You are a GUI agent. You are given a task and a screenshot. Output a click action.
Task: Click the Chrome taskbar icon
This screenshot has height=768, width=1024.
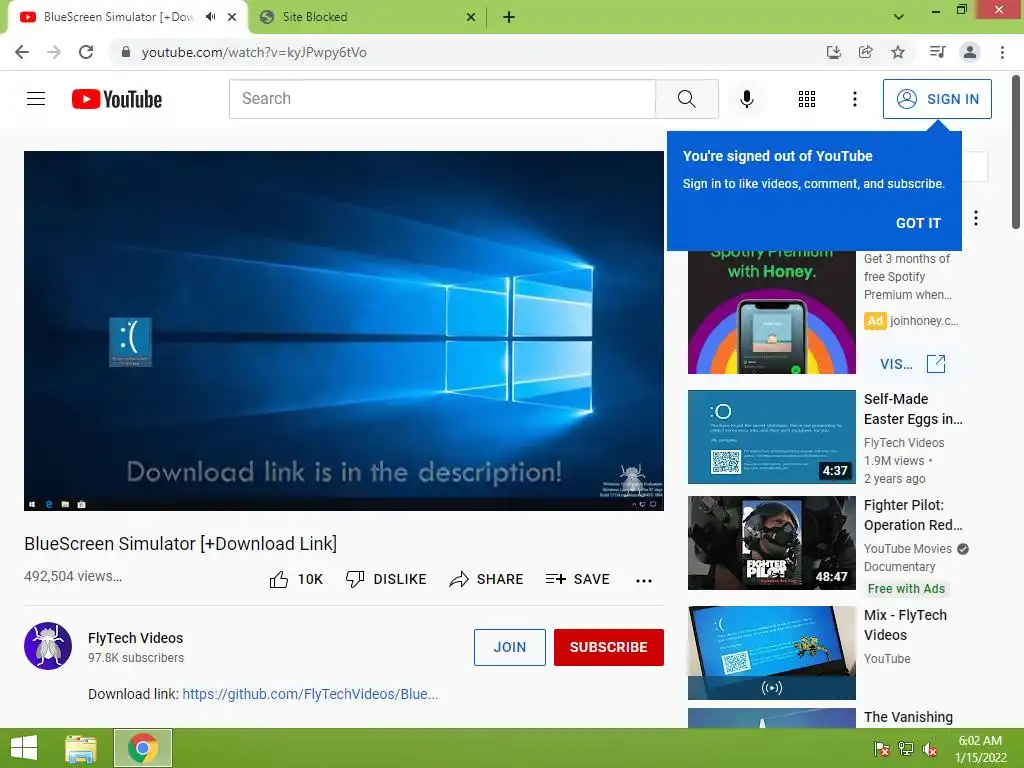pos(143,748)
